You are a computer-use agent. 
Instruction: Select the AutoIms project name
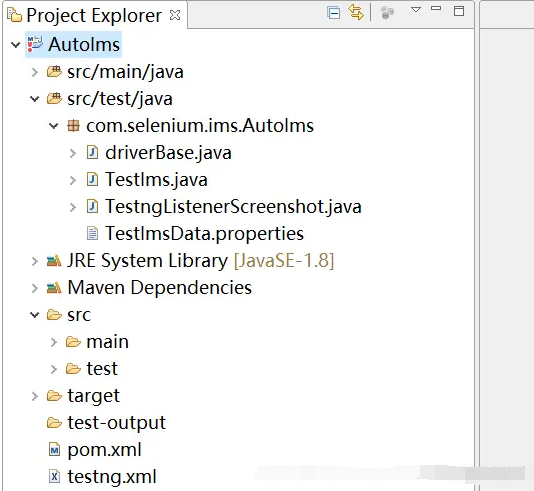[x=84, y=45]
